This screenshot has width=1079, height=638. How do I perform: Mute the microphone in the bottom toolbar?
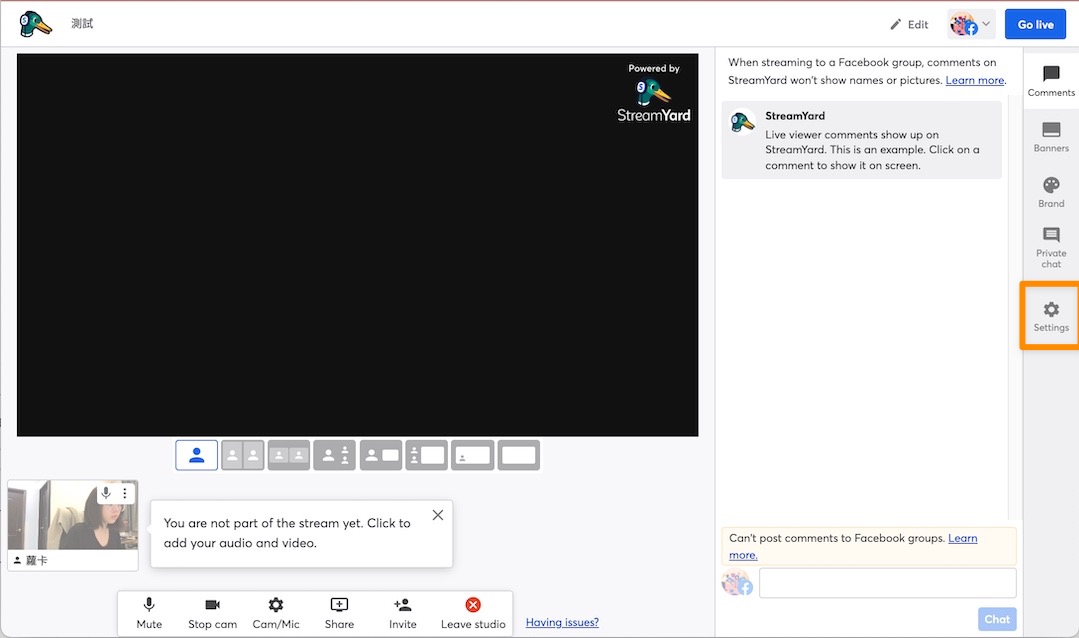[x=149, y=613]
